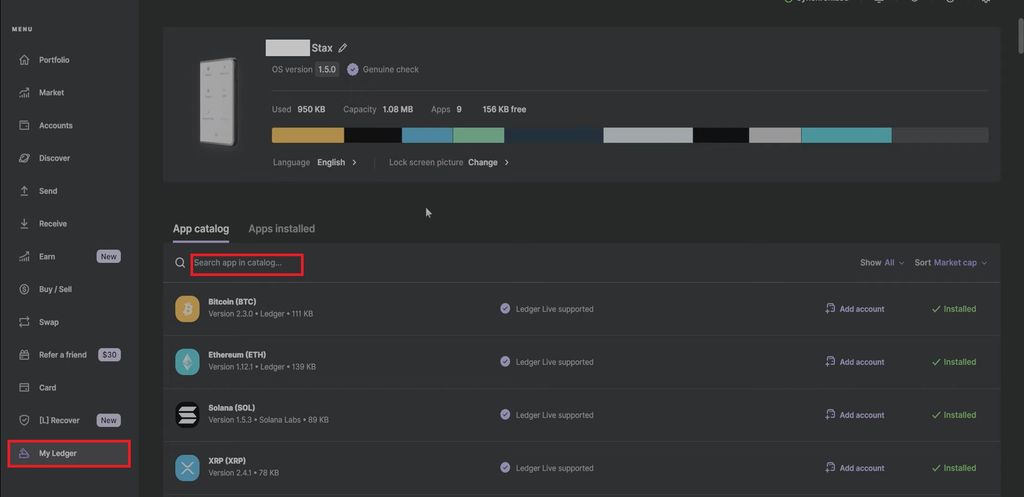
Task: Open Buy / Sell page
Action: coord(55,289)
